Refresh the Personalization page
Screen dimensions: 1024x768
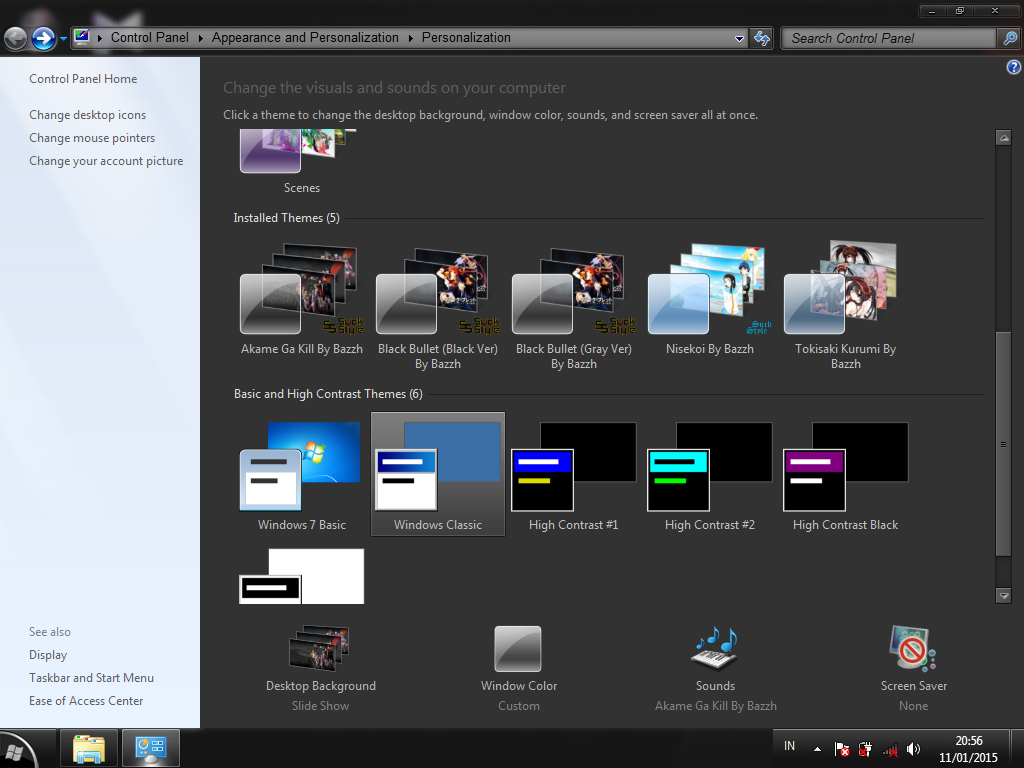761,39
